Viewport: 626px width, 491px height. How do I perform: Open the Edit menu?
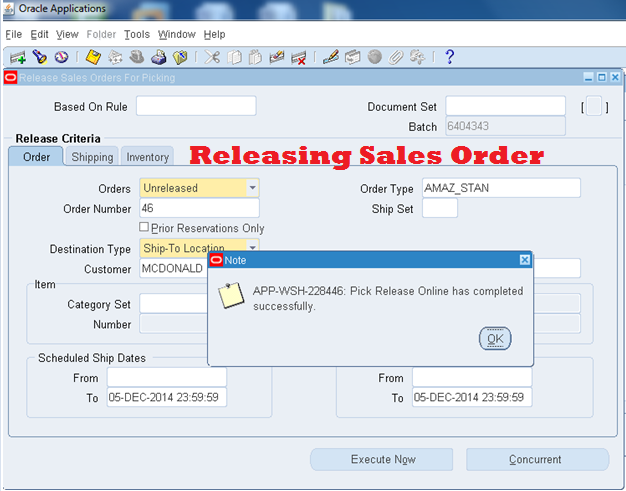coord(40,35)
